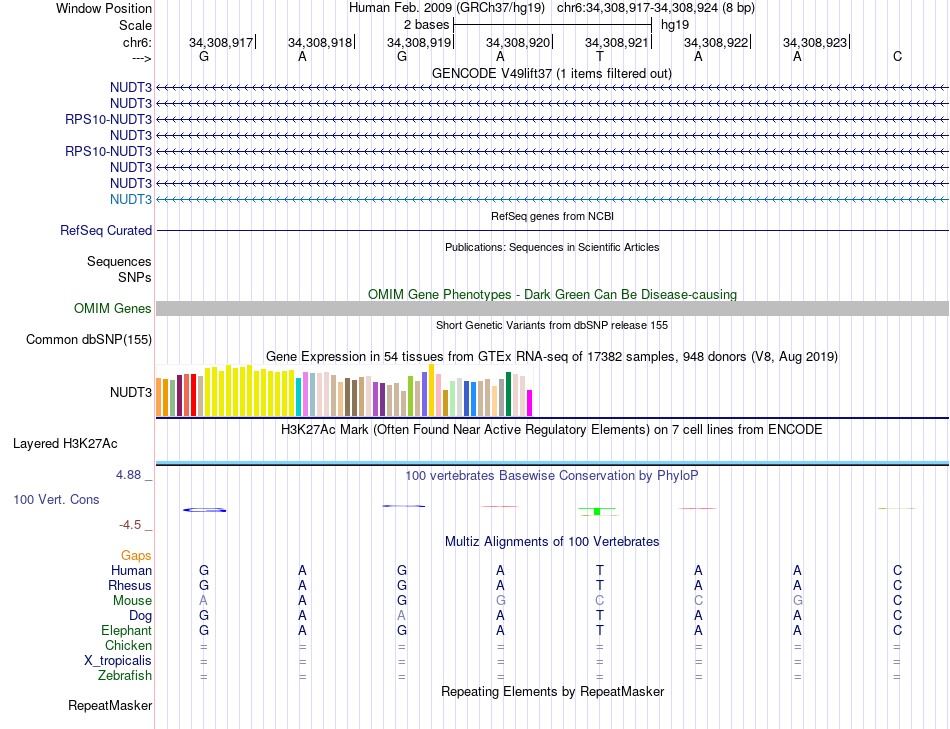Open '100 vertebrates Basewise Conservation by PhyloP' title

click(x=552, y=476)
